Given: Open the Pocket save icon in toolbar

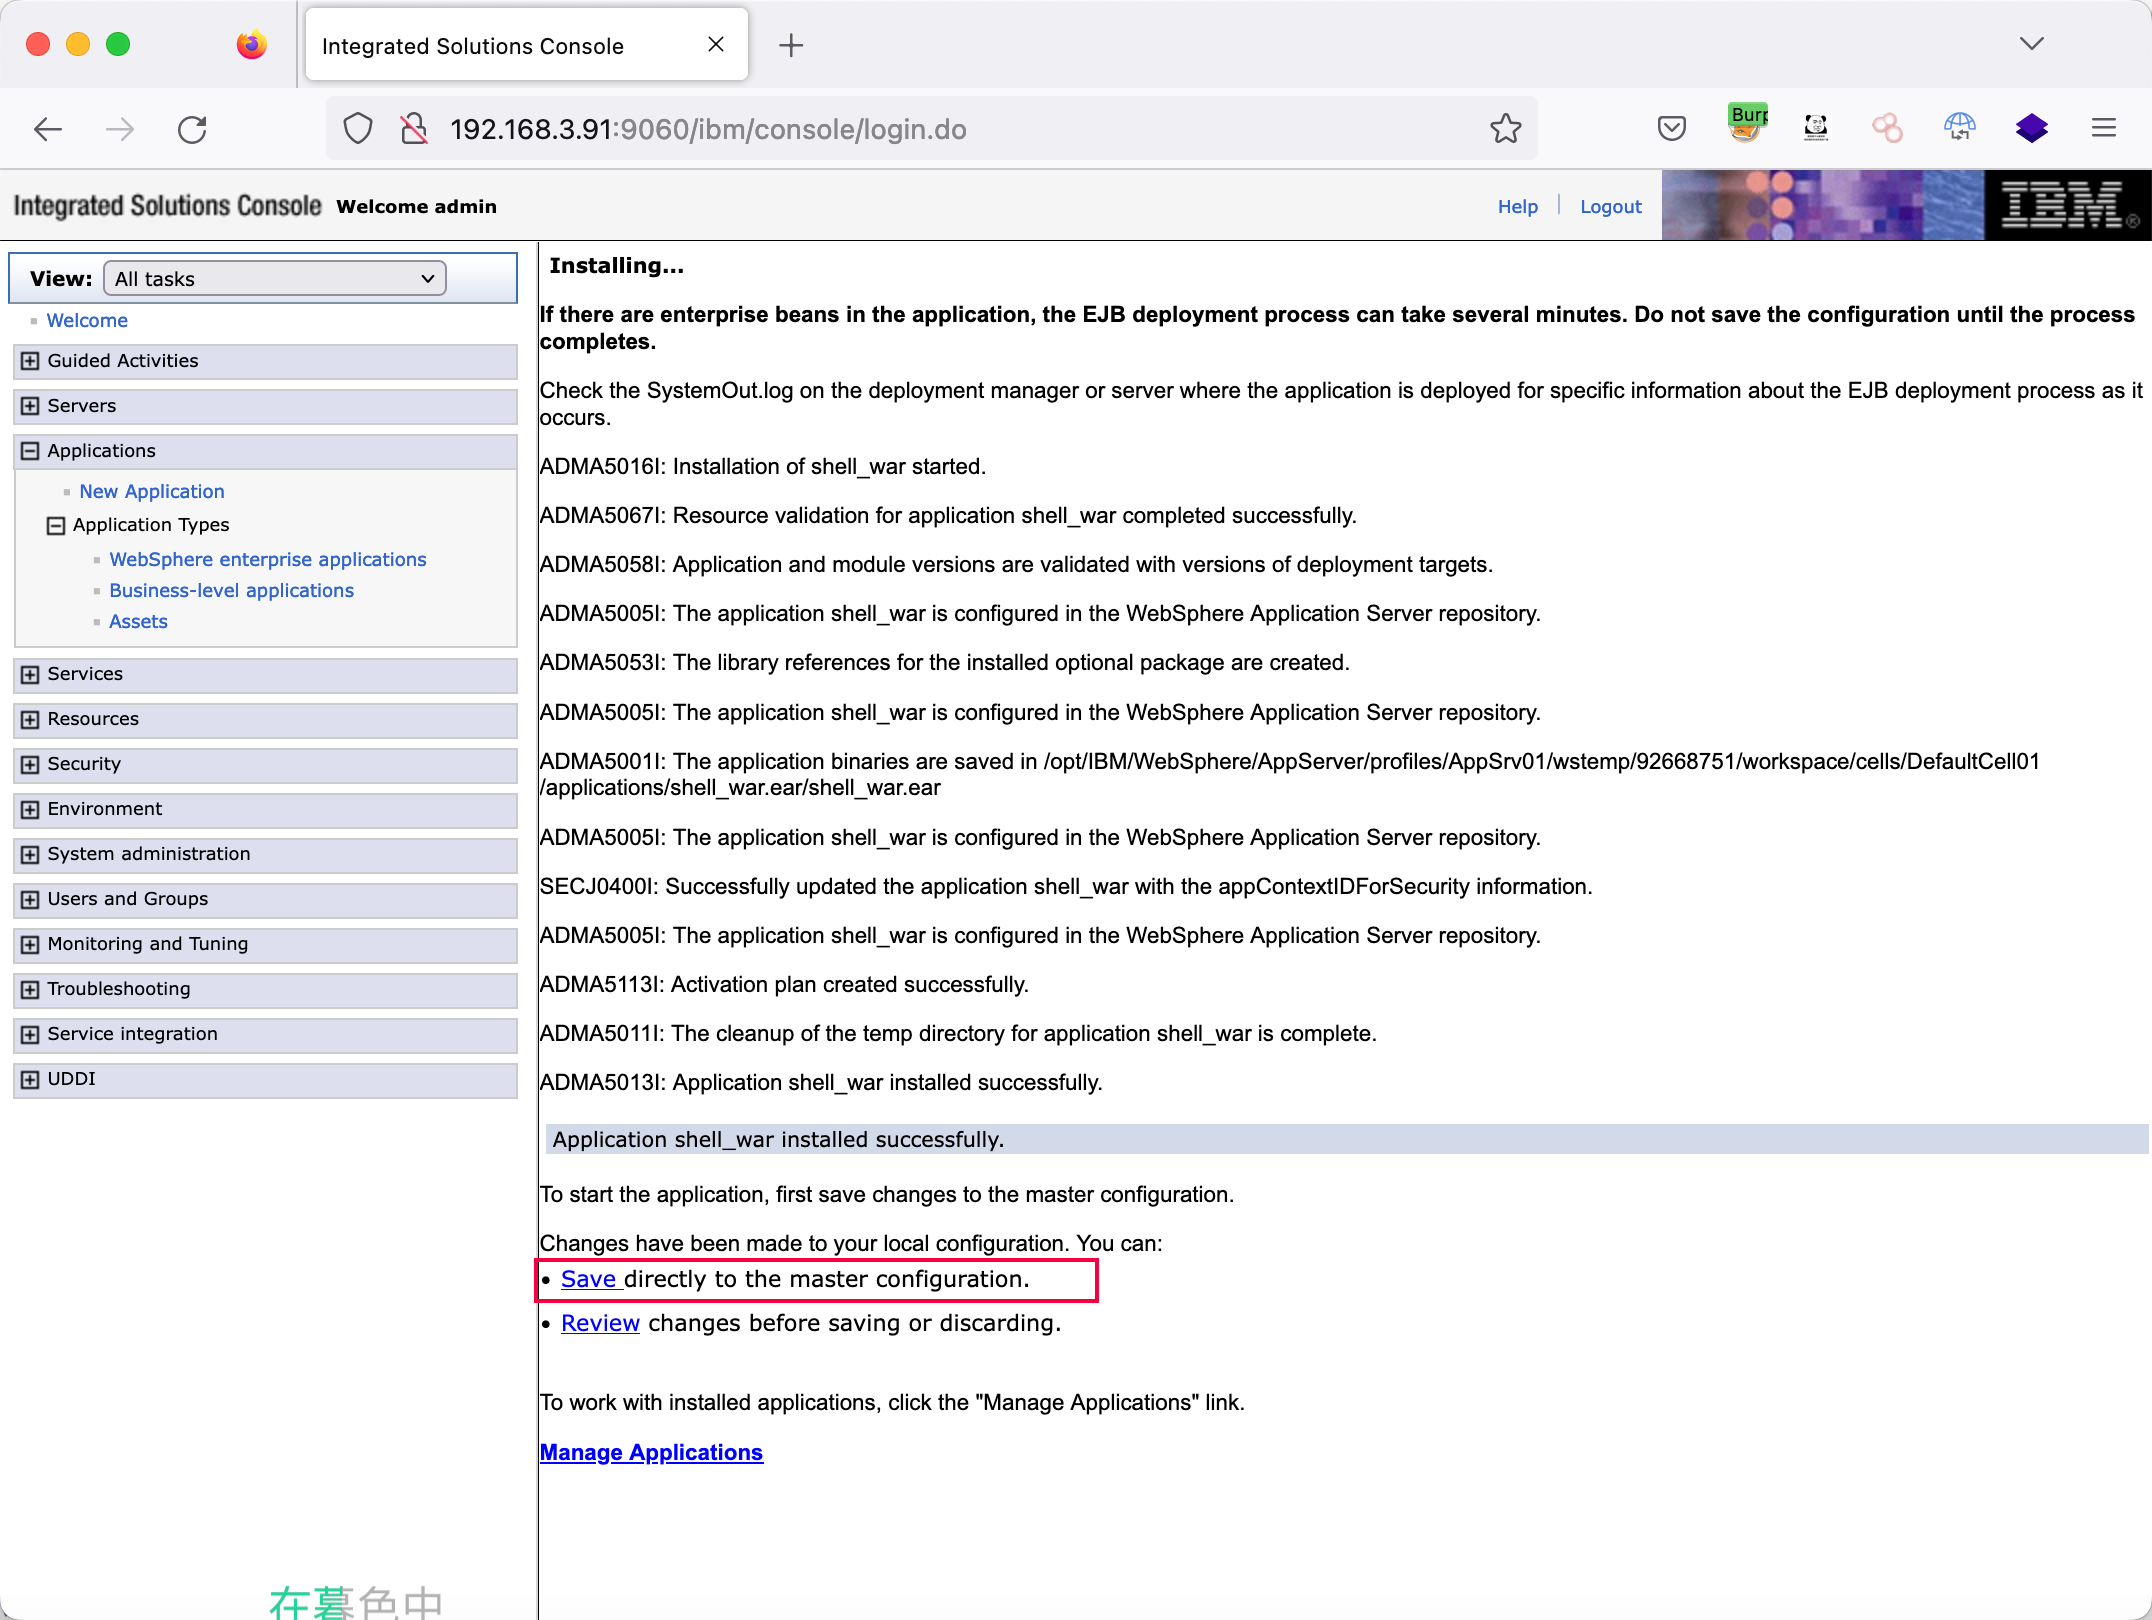Looking at the screenshot, I should [x=1671, y=128].
